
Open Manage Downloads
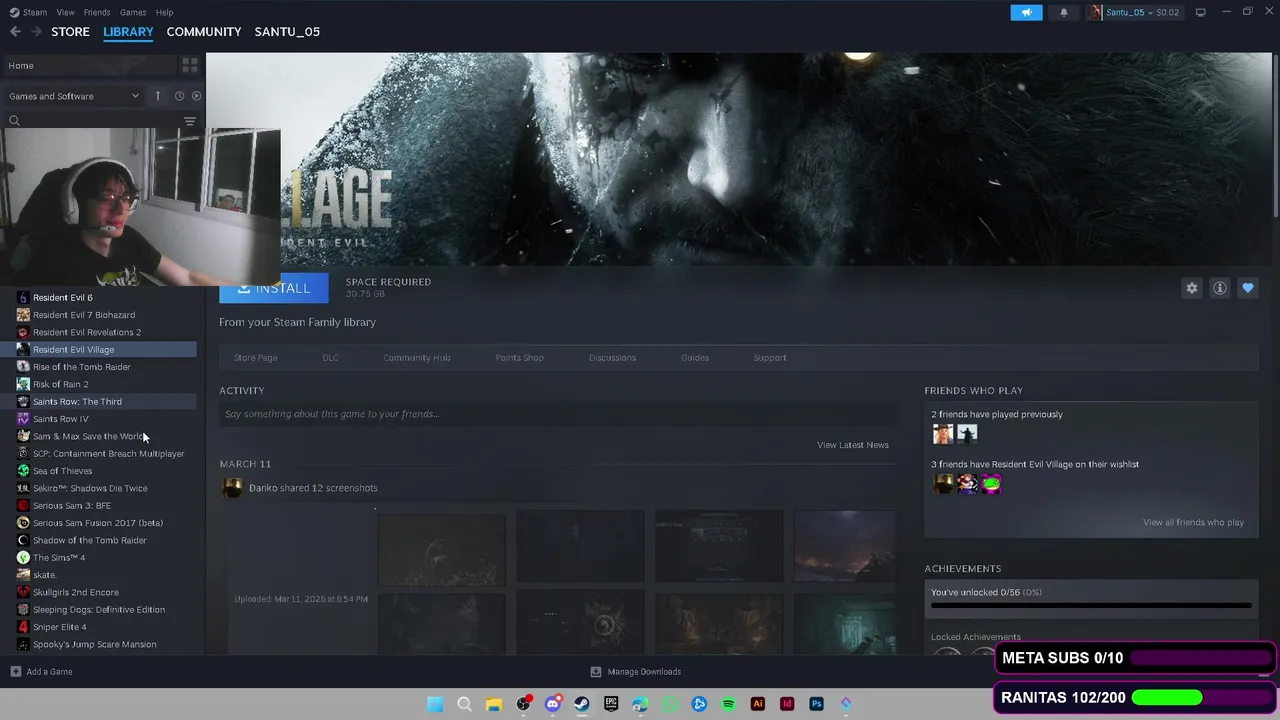coord(636,672)
